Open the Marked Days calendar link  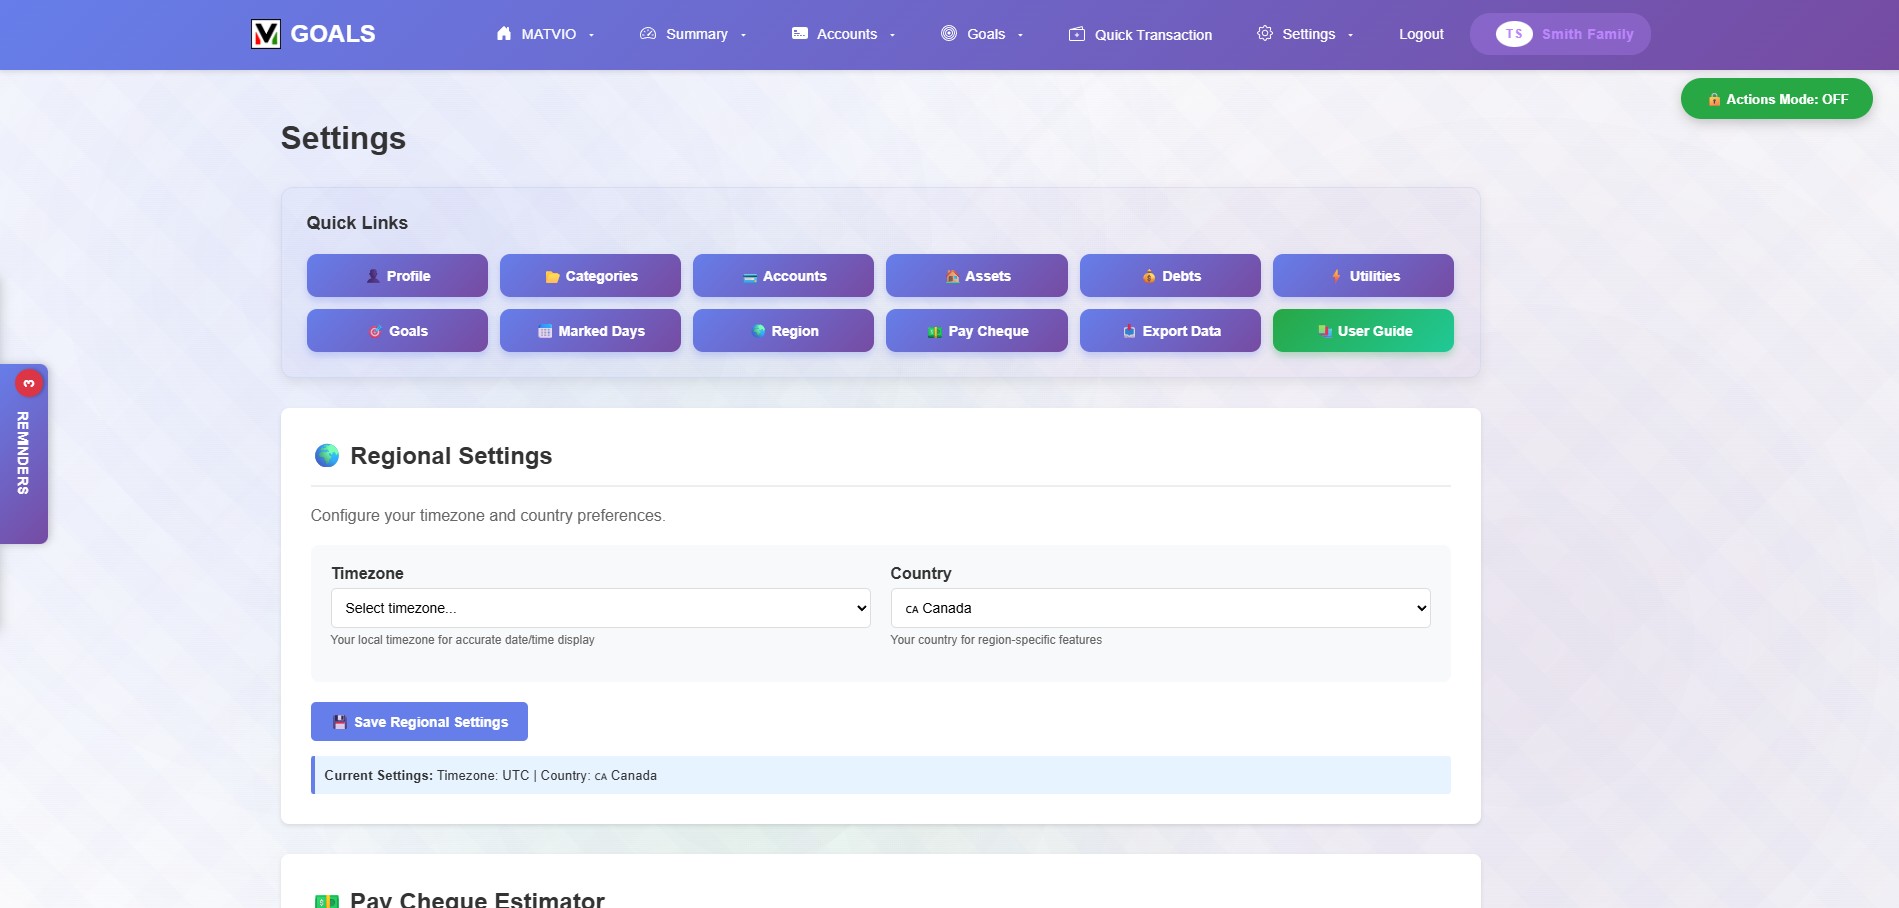(x=590, y=331)
